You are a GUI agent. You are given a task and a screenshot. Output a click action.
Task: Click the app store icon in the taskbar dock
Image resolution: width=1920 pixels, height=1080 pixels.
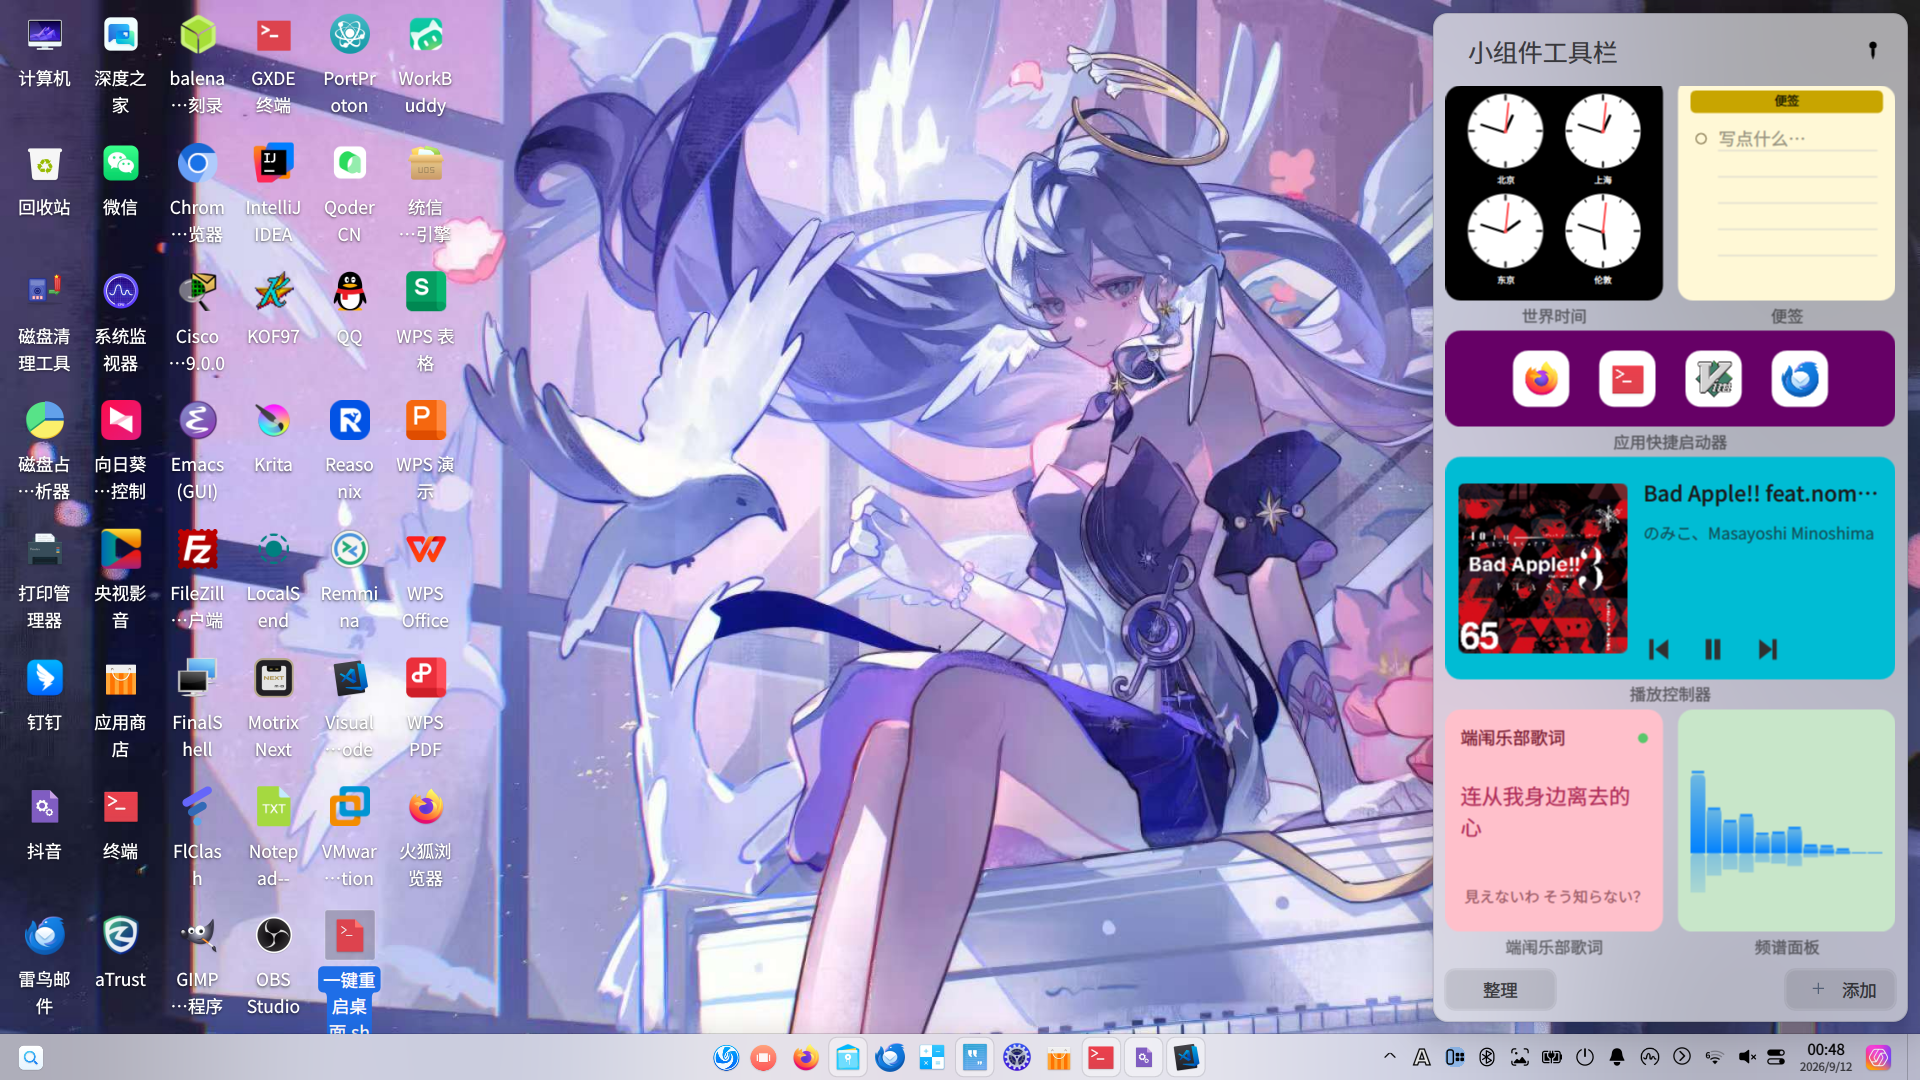(x=1058, y=1057)
